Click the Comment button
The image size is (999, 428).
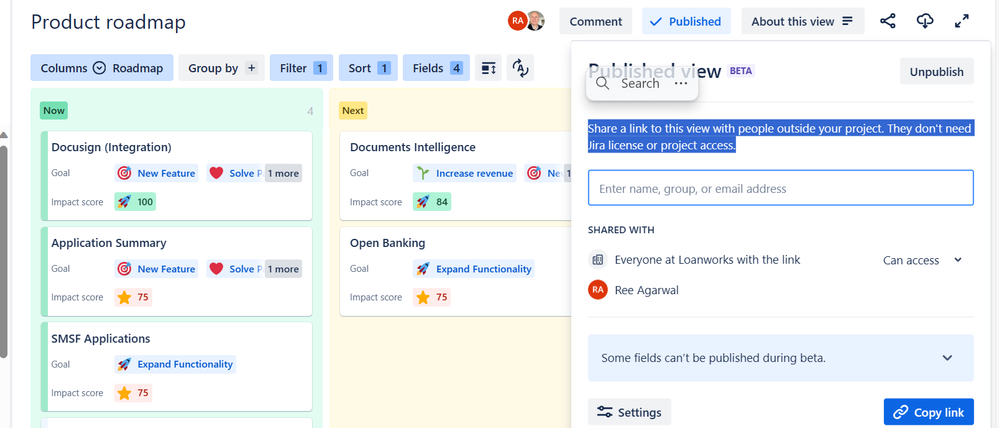pyautogui.click(x=596, y=21)
